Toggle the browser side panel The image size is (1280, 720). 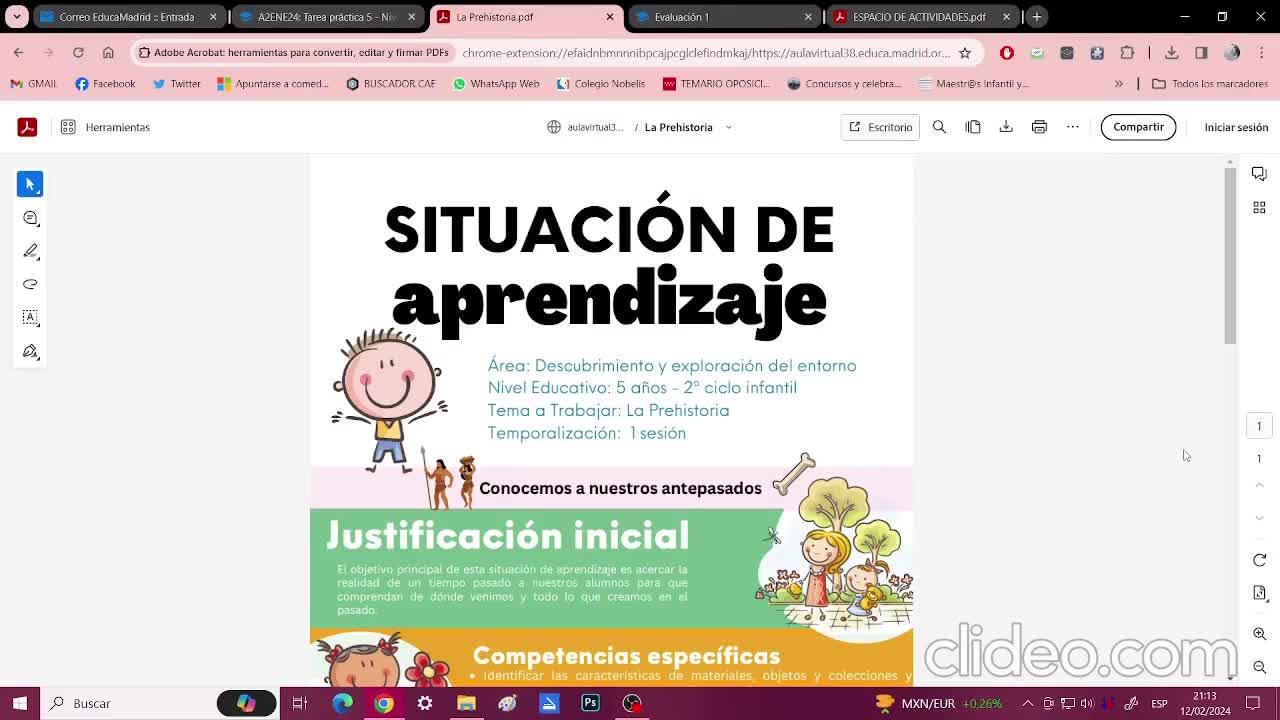click(1201, 52)
